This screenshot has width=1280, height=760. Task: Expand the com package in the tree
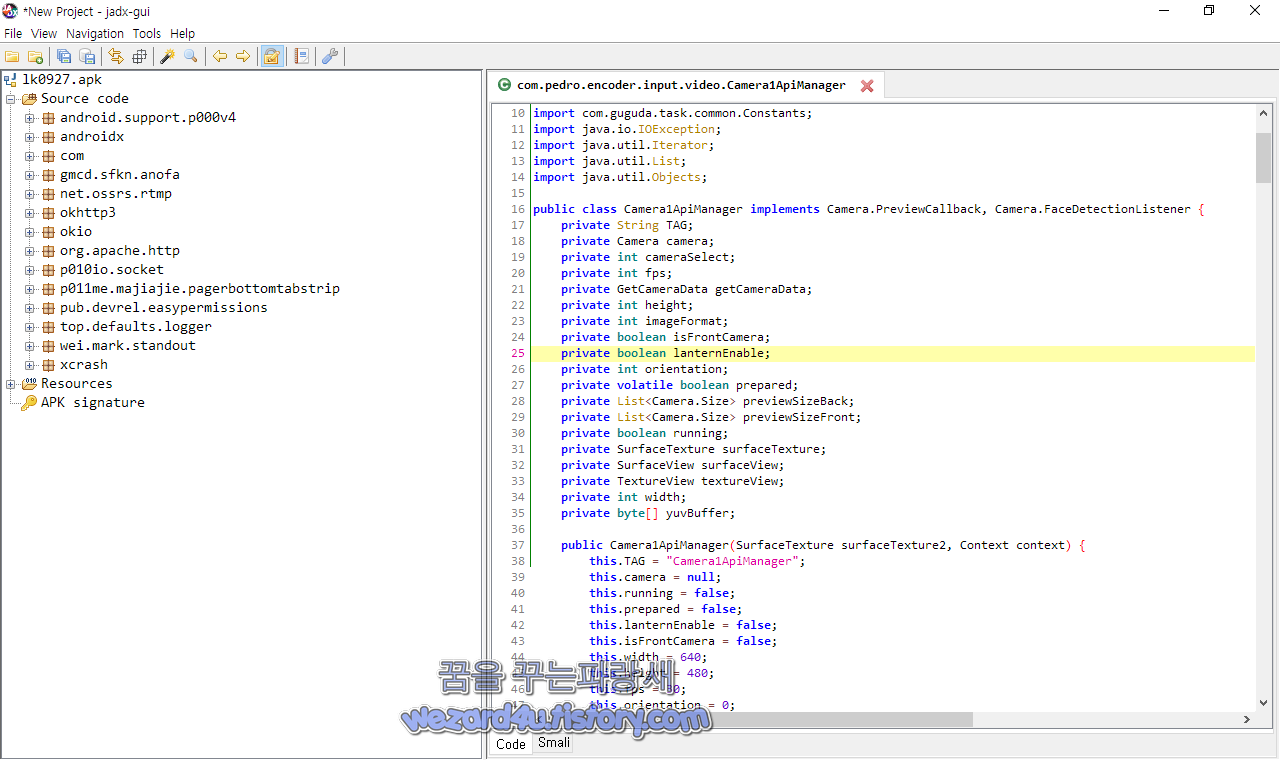click(30, 155)
